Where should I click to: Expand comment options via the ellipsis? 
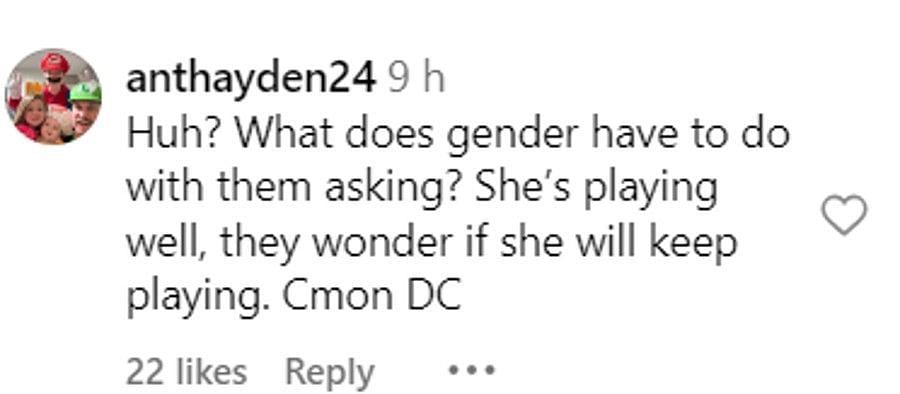click(x=471, y=369)
